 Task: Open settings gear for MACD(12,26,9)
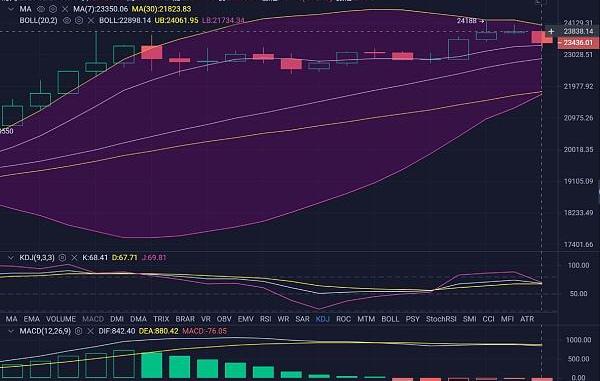point(78,331)
